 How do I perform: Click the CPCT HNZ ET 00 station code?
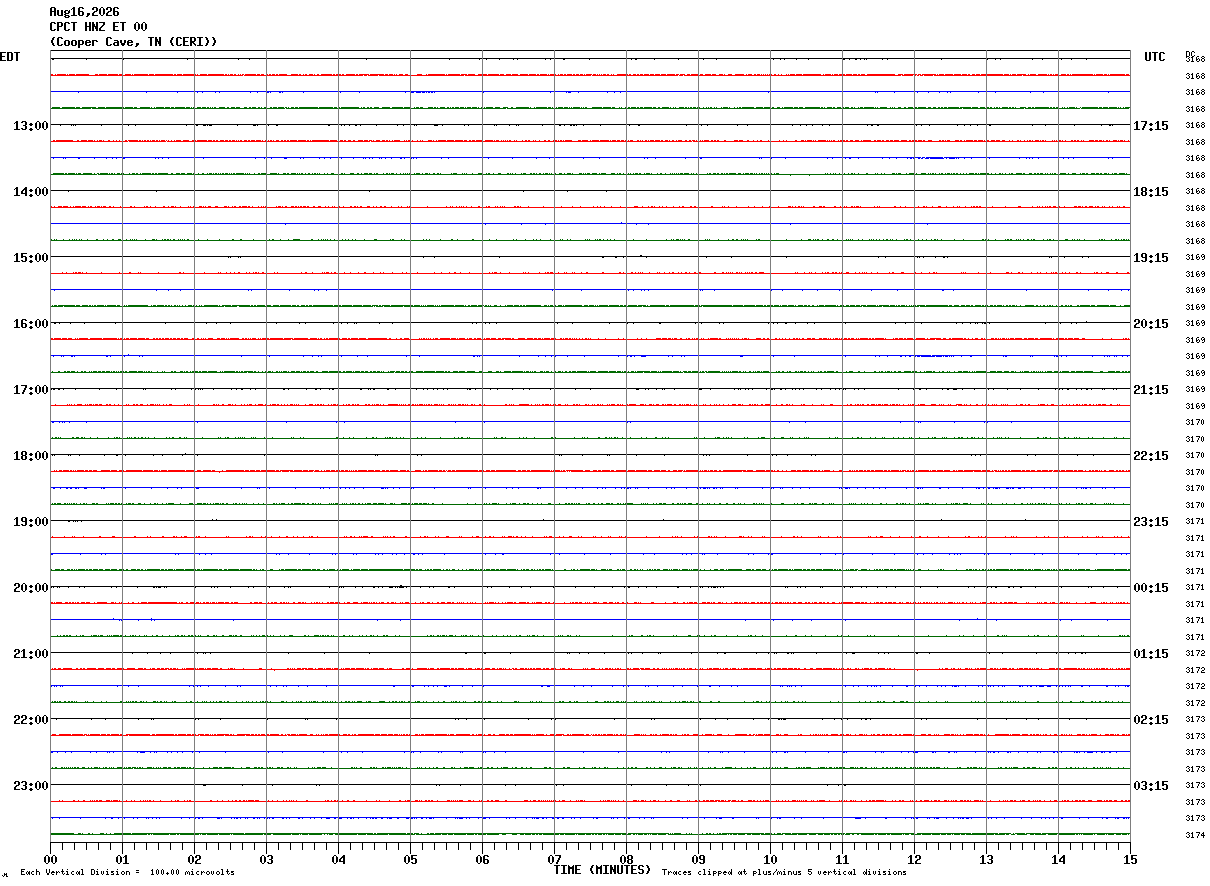click(98, 27)
